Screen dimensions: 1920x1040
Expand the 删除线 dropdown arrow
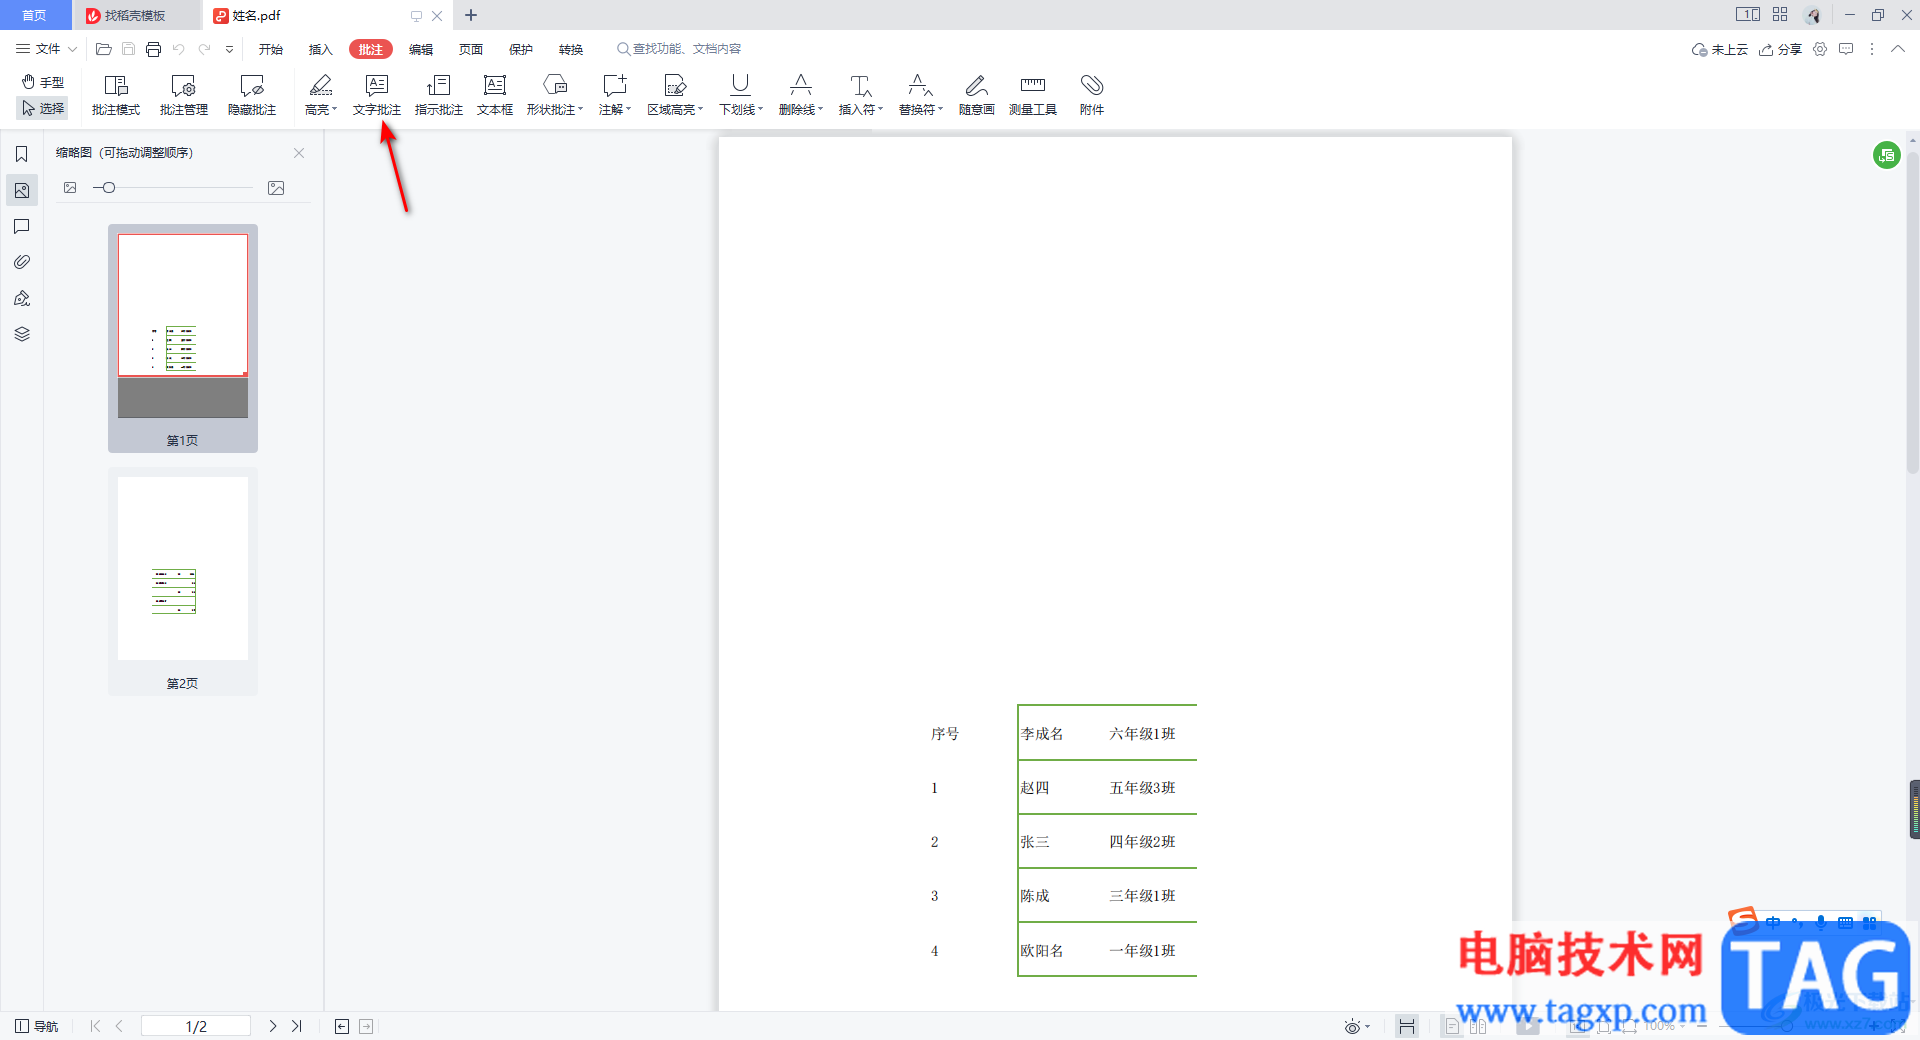click(x=821, y=109)
